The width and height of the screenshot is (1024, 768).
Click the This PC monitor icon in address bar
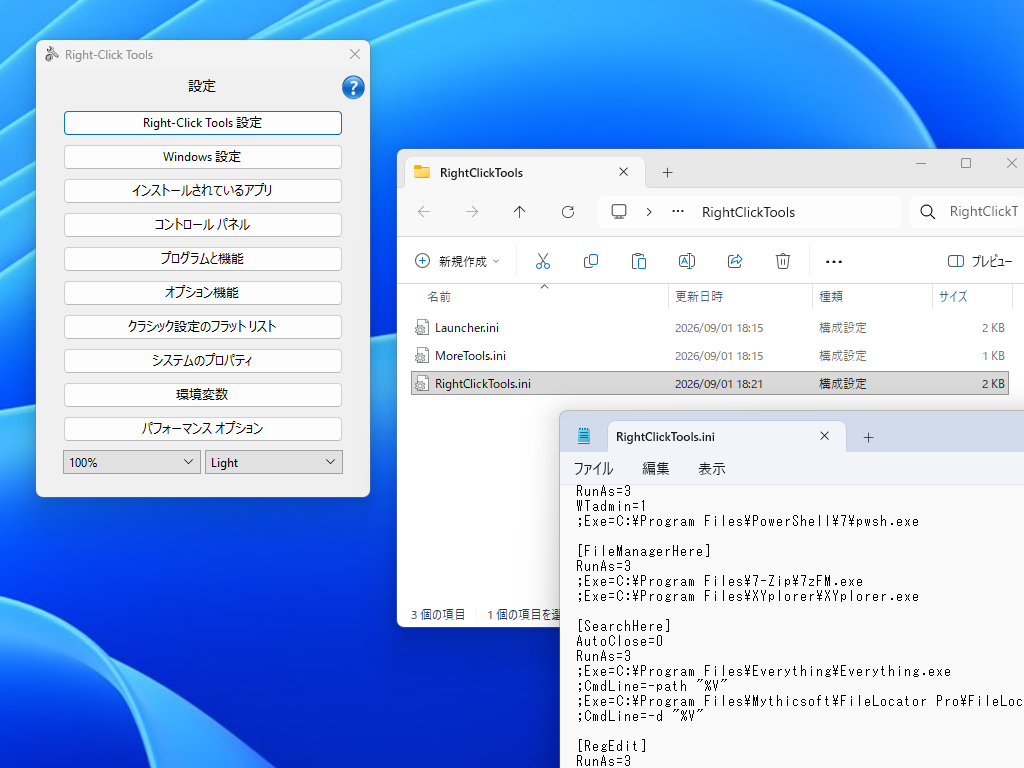(x=618, y=212)
